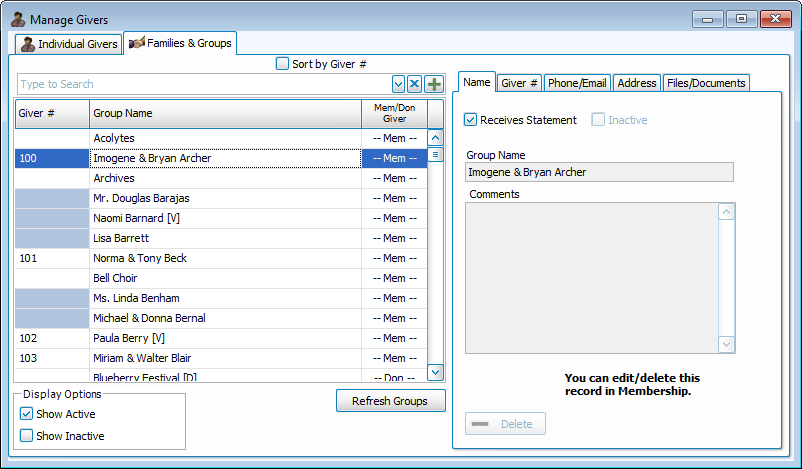The width and height of the screenshot is (802, 469).
Task: Clear the search with the X icon
Action: tap(415, 85)
